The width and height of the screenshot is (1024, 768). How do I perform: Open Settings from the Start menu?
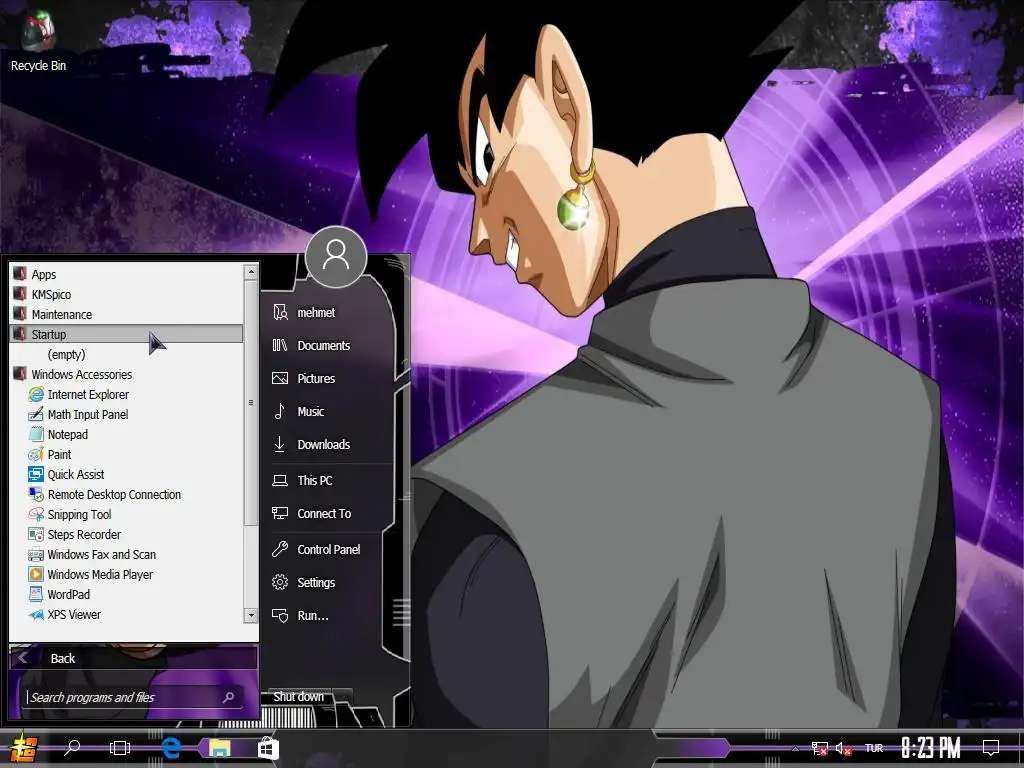(x=330, y=583)
